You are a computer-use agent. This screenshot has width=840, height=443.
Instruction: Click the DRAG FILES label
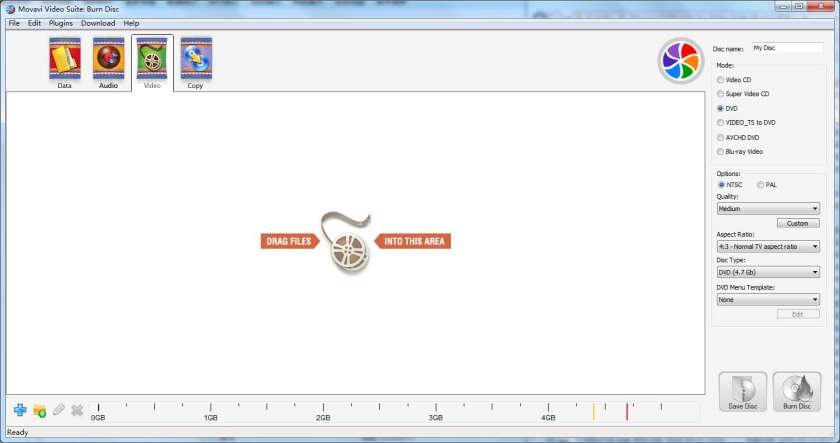point(289,241)
